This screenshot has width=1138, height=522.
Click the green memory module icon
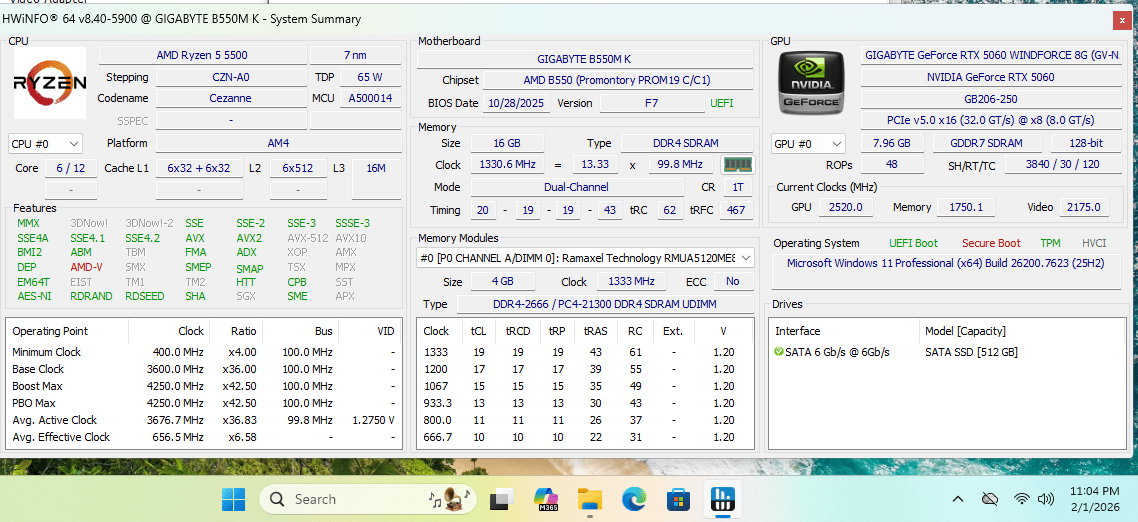[x=737, y=165]
